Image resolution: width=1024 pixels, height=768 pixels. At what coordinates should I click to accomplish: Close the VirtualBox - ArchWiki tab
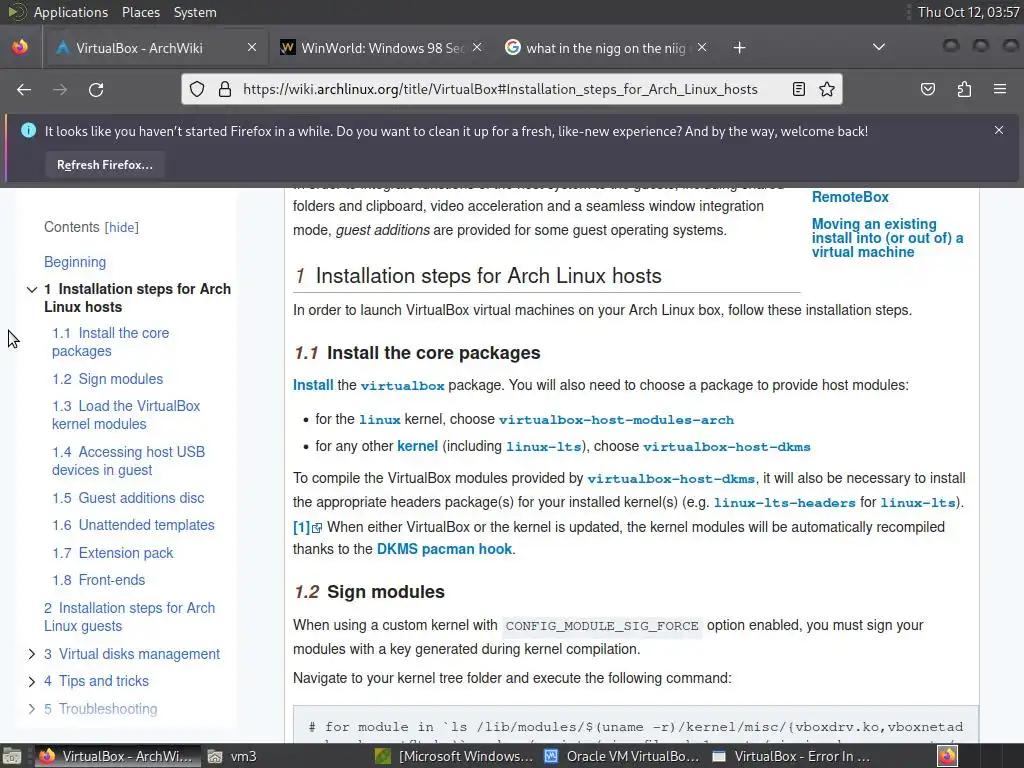251,47
